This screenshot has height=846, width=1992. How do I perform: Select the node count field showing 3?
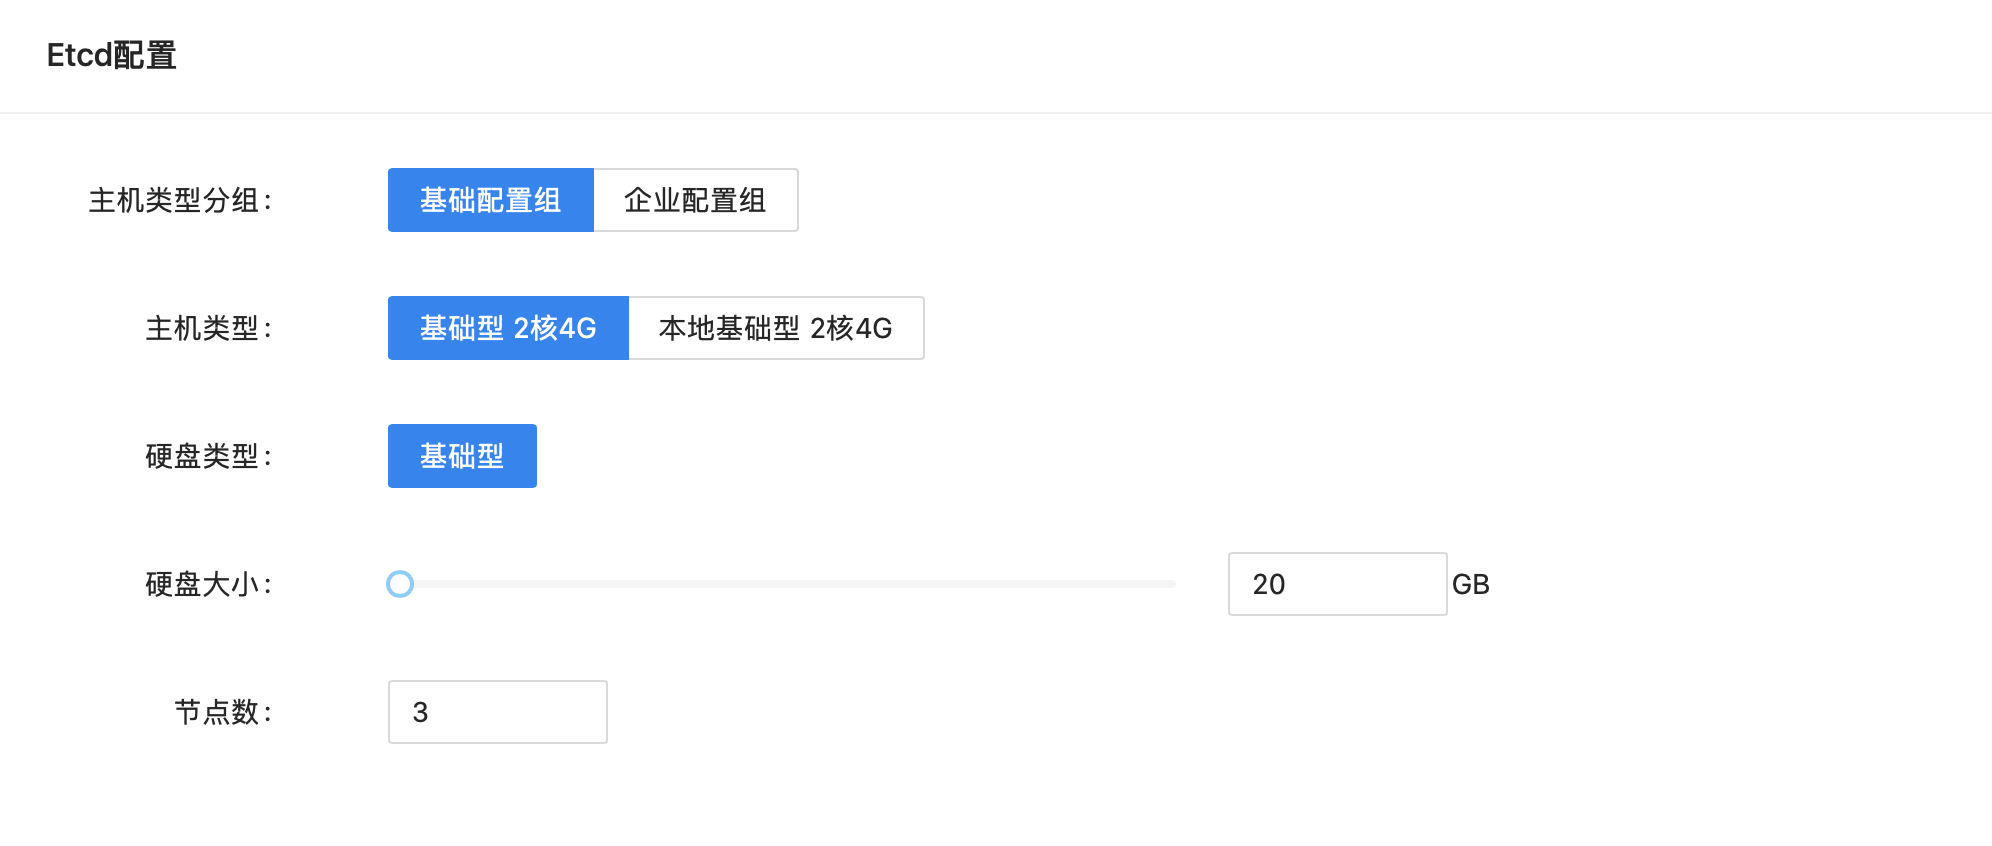coord(496,711)
